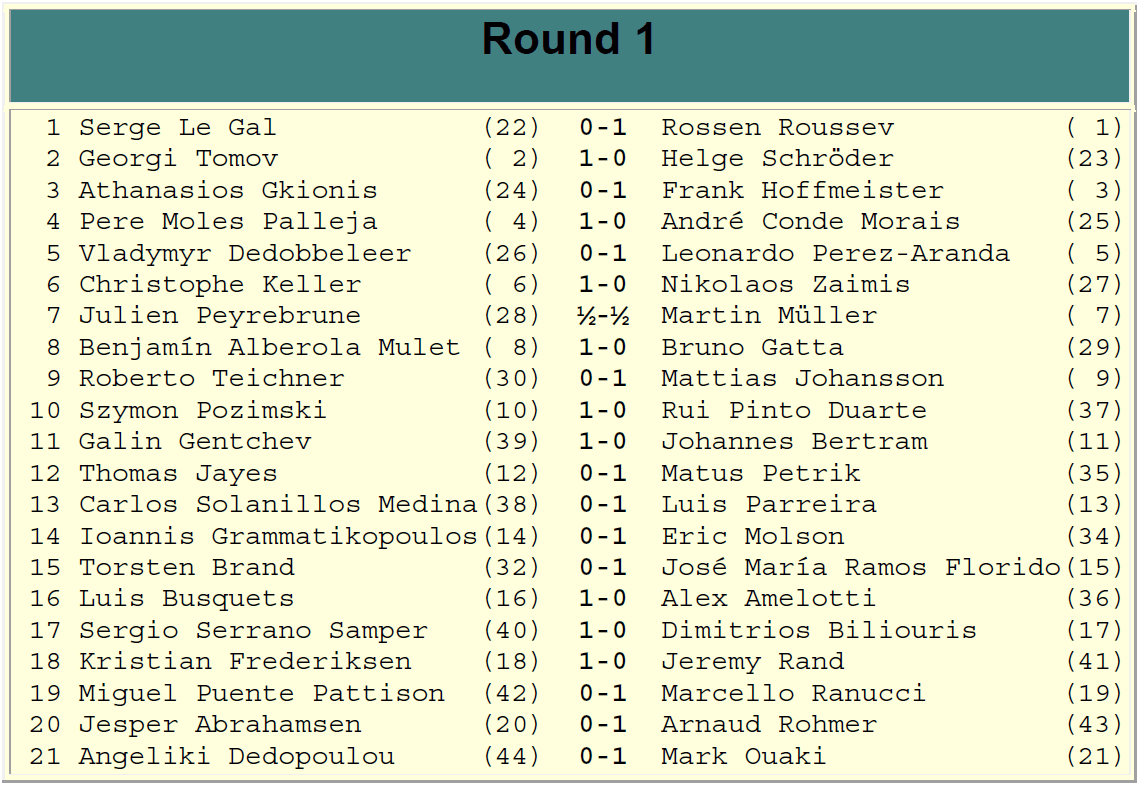Click Martin Müller's name
The image size is (1140, 787).
click(768, 316)
